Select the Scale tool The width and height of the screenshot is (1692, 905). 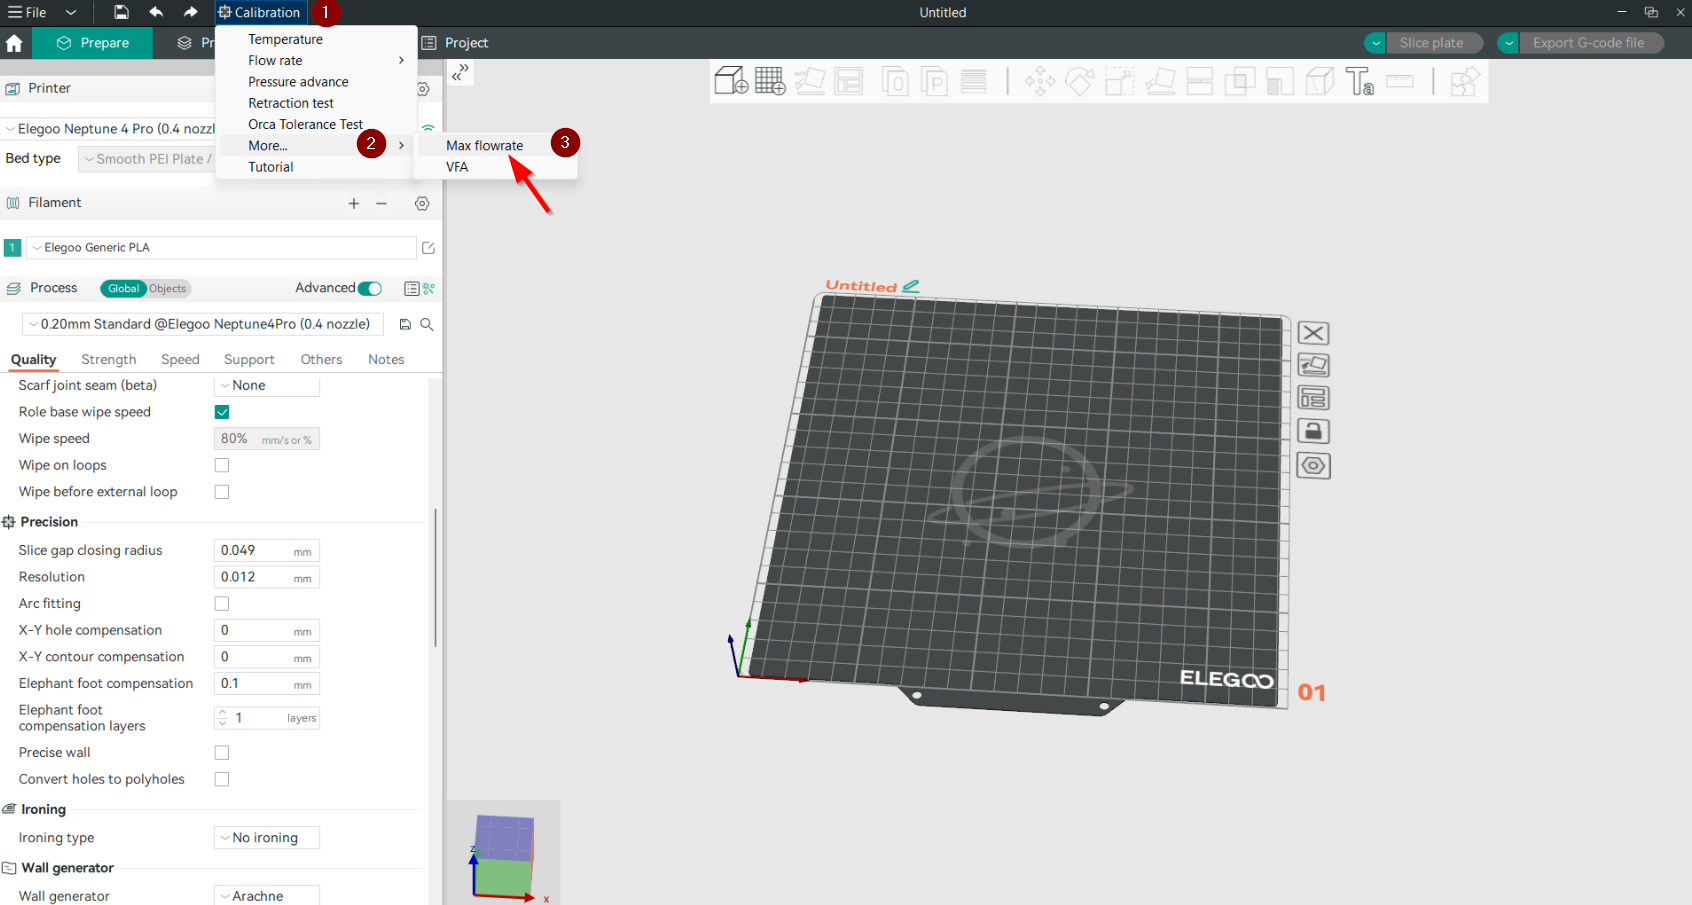[1120, 81]
